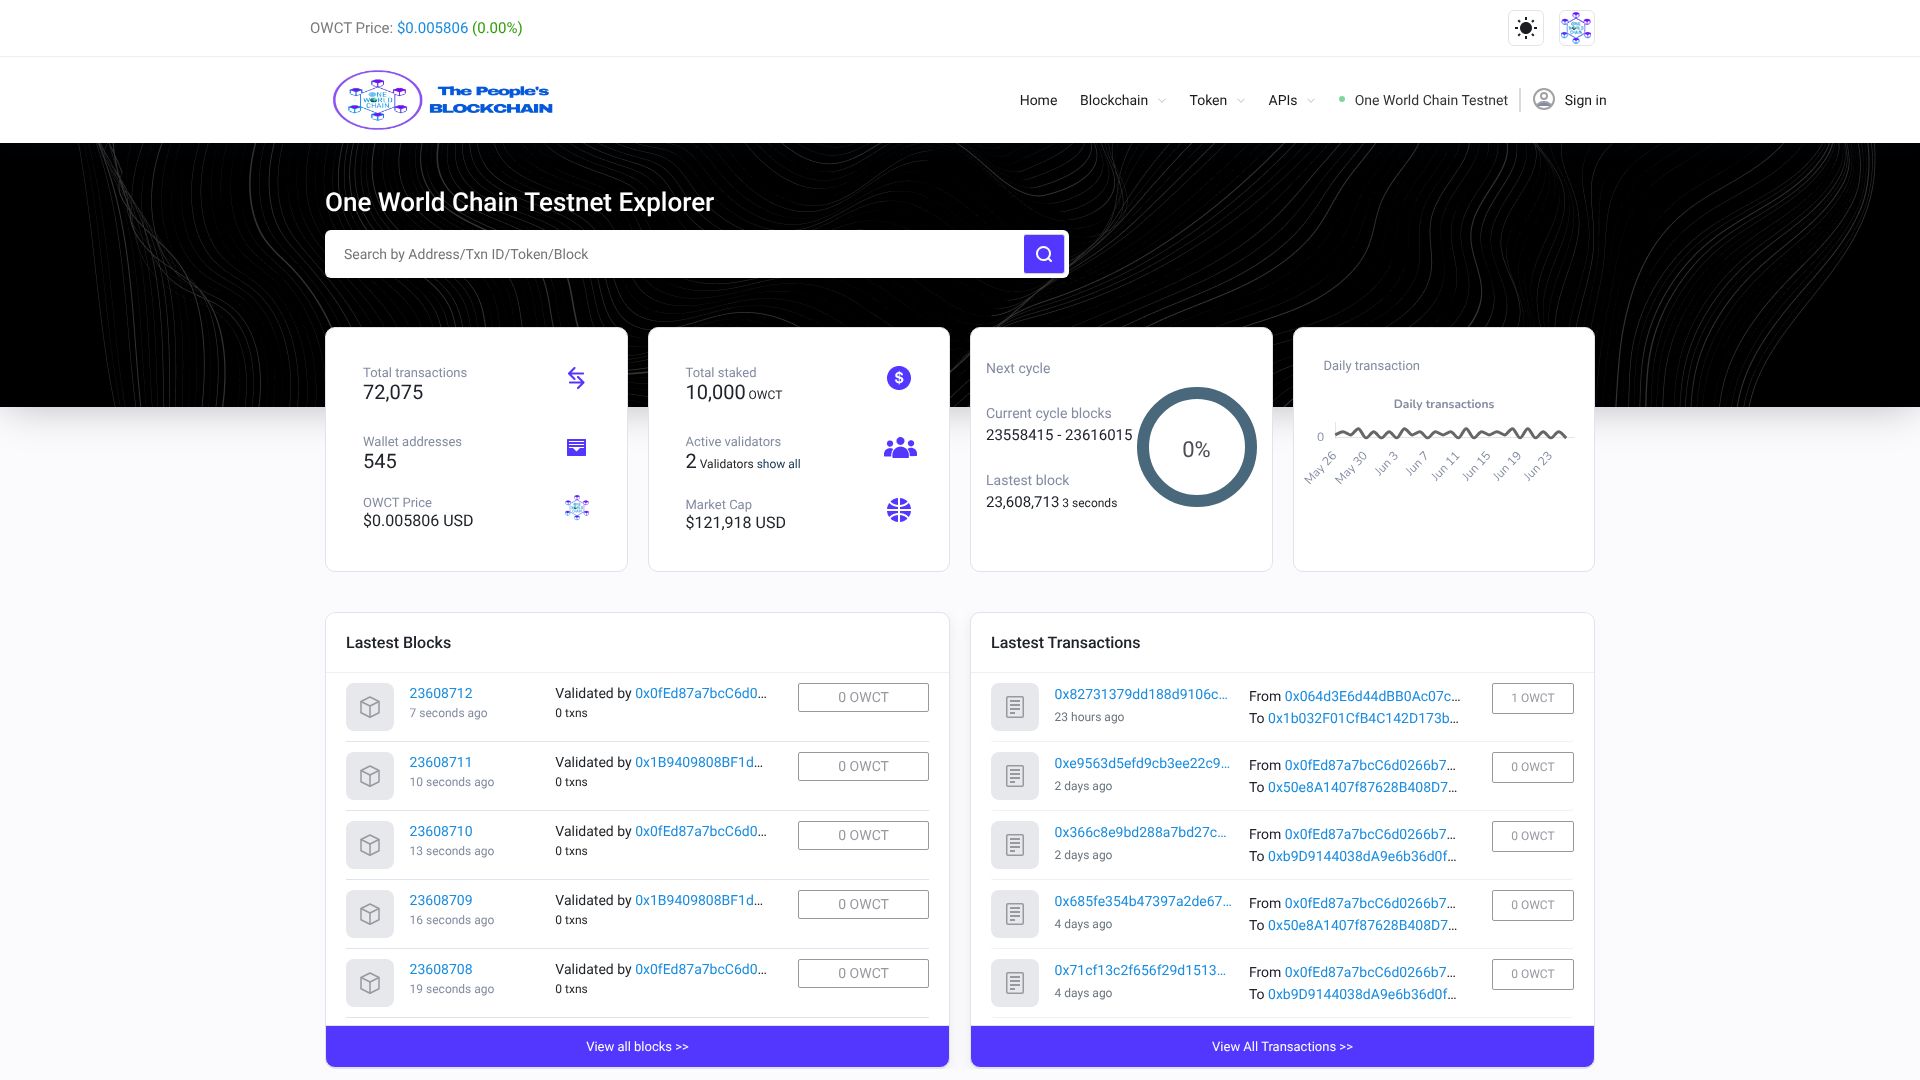Click the cube icon for block 23608709
The width and height of the screenshot is (1920, 1080).
[x=370, y=914]
